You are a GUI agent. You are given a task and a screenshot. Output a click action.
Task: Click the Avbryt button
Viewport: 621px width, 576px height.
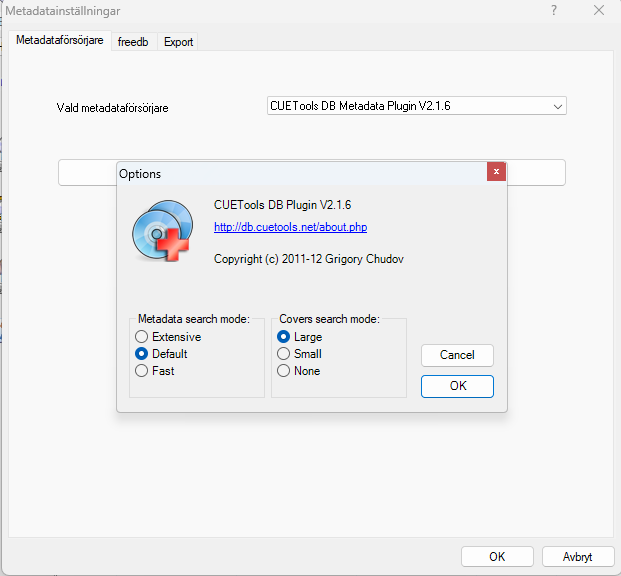[578, 557]
